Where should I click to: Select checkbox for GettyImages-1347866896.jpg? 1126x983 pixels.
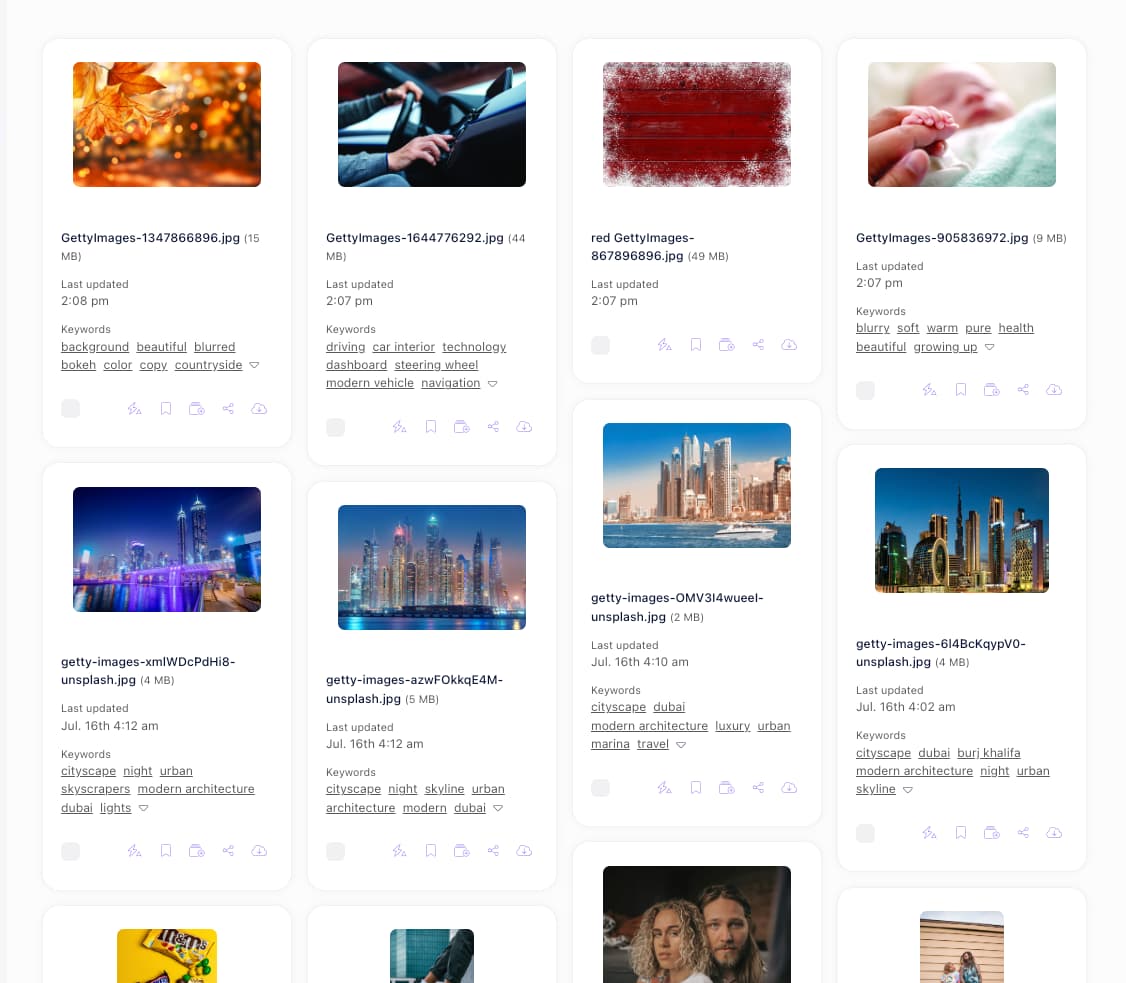70,409
